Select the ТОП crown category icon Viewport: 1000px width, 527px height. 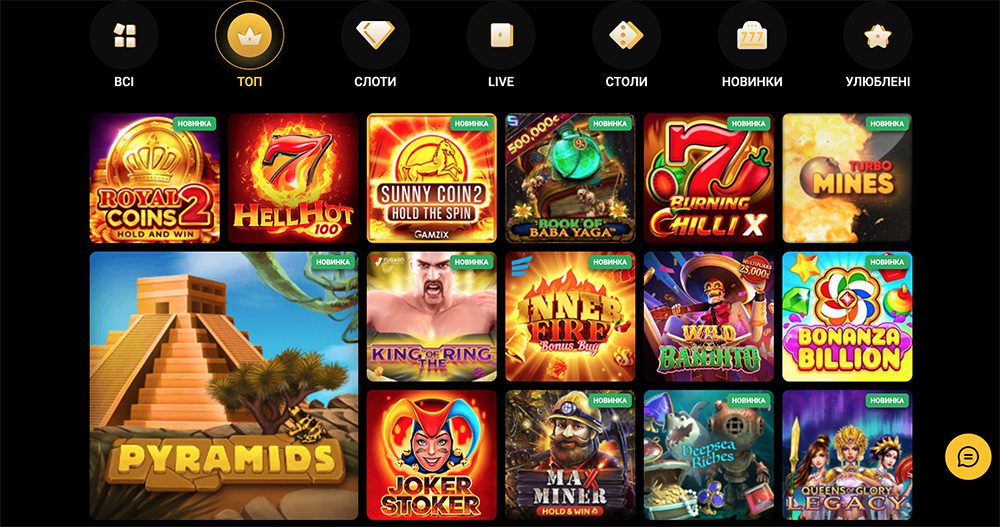pyautogui.click(x=249, y=36)
